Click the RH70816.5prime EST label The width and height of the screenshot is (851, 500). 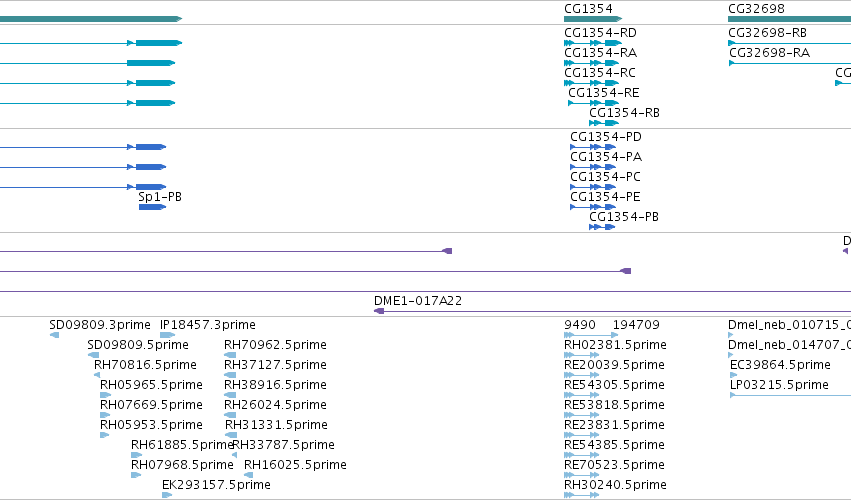click(x=145, y=365)
